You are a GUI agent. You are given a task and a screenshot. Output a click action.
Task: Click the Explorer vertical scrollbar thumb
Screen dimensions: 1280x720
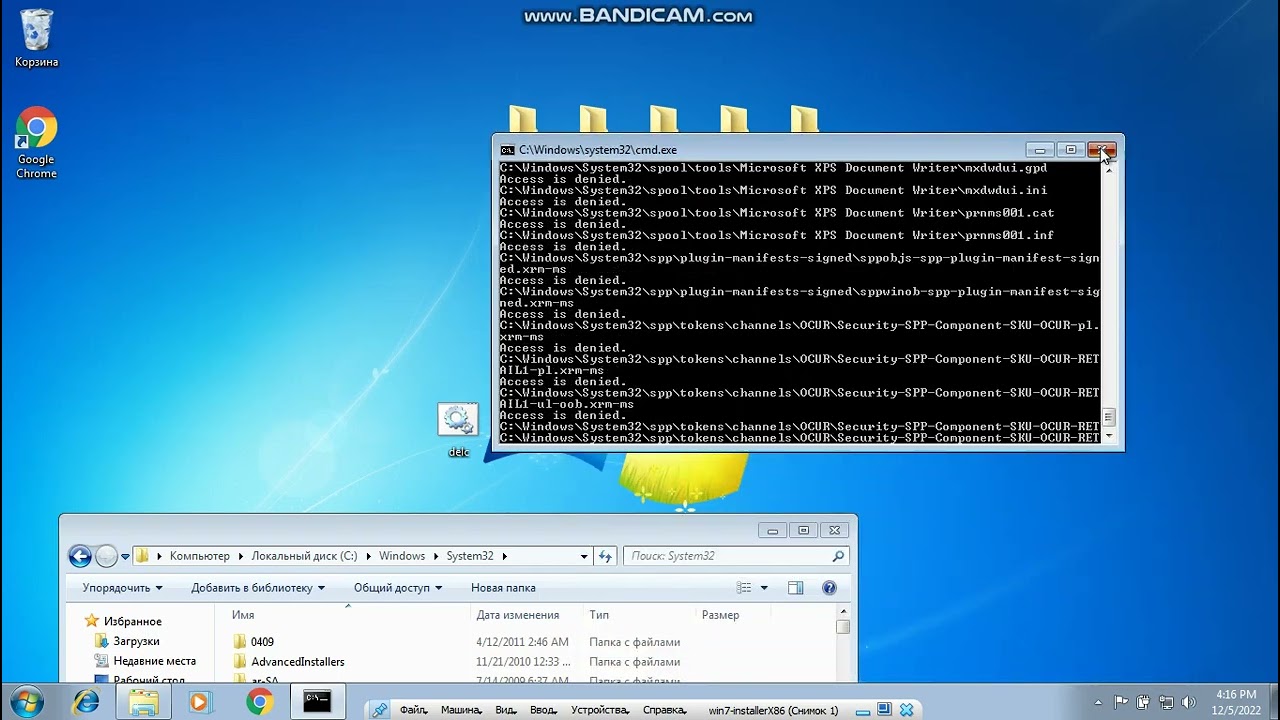pyautogui.click(x=843, y=627)
